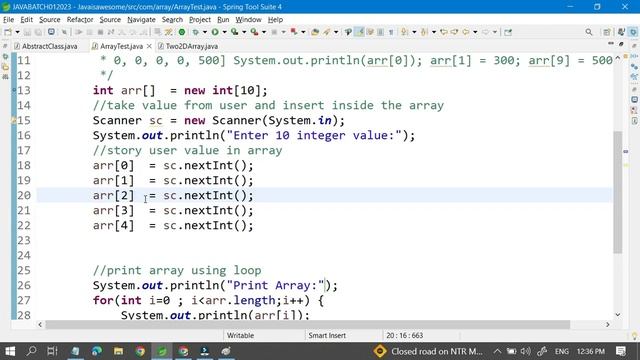The image size is (640, 360).
Task: Switch to the AbstractClass.java tab
Action: [49, 46]
